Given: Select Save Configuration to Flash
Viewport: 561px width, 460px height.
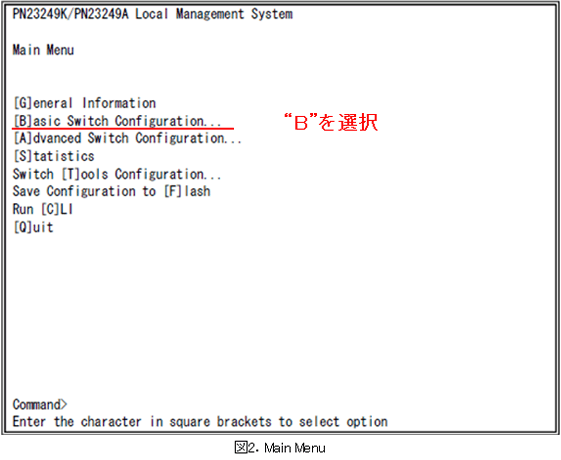Looking at the screenshot, I should click(112, 191).
